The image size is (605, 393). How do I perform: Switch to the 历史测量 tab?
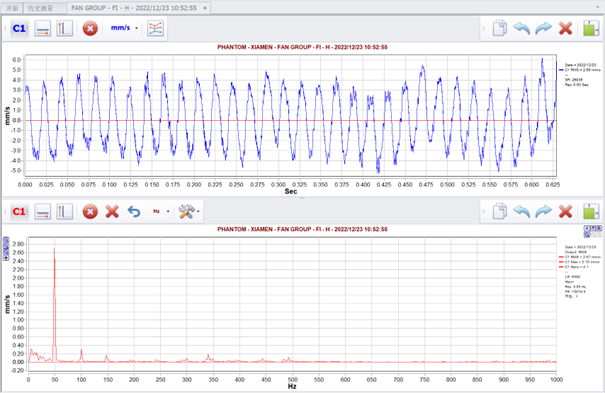click(41, 8)
